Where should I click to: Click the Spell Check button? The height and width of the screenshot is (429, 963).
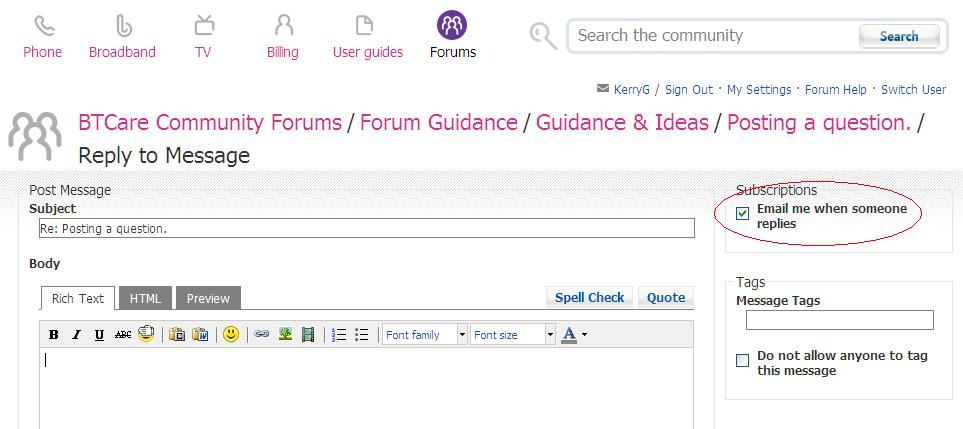click(x=590, y=298)
